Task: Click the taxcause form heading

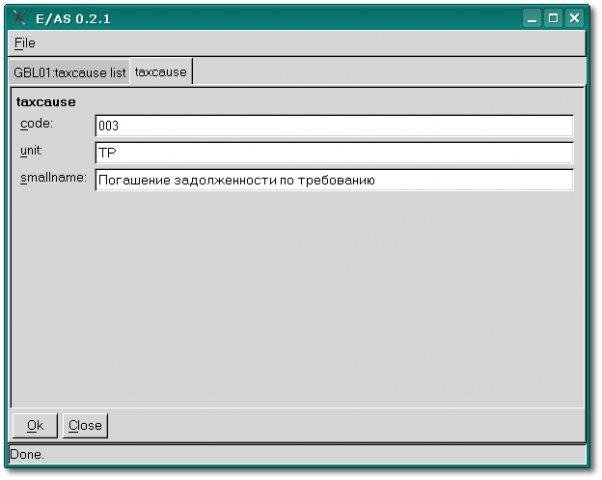Action: coord(46,102)
